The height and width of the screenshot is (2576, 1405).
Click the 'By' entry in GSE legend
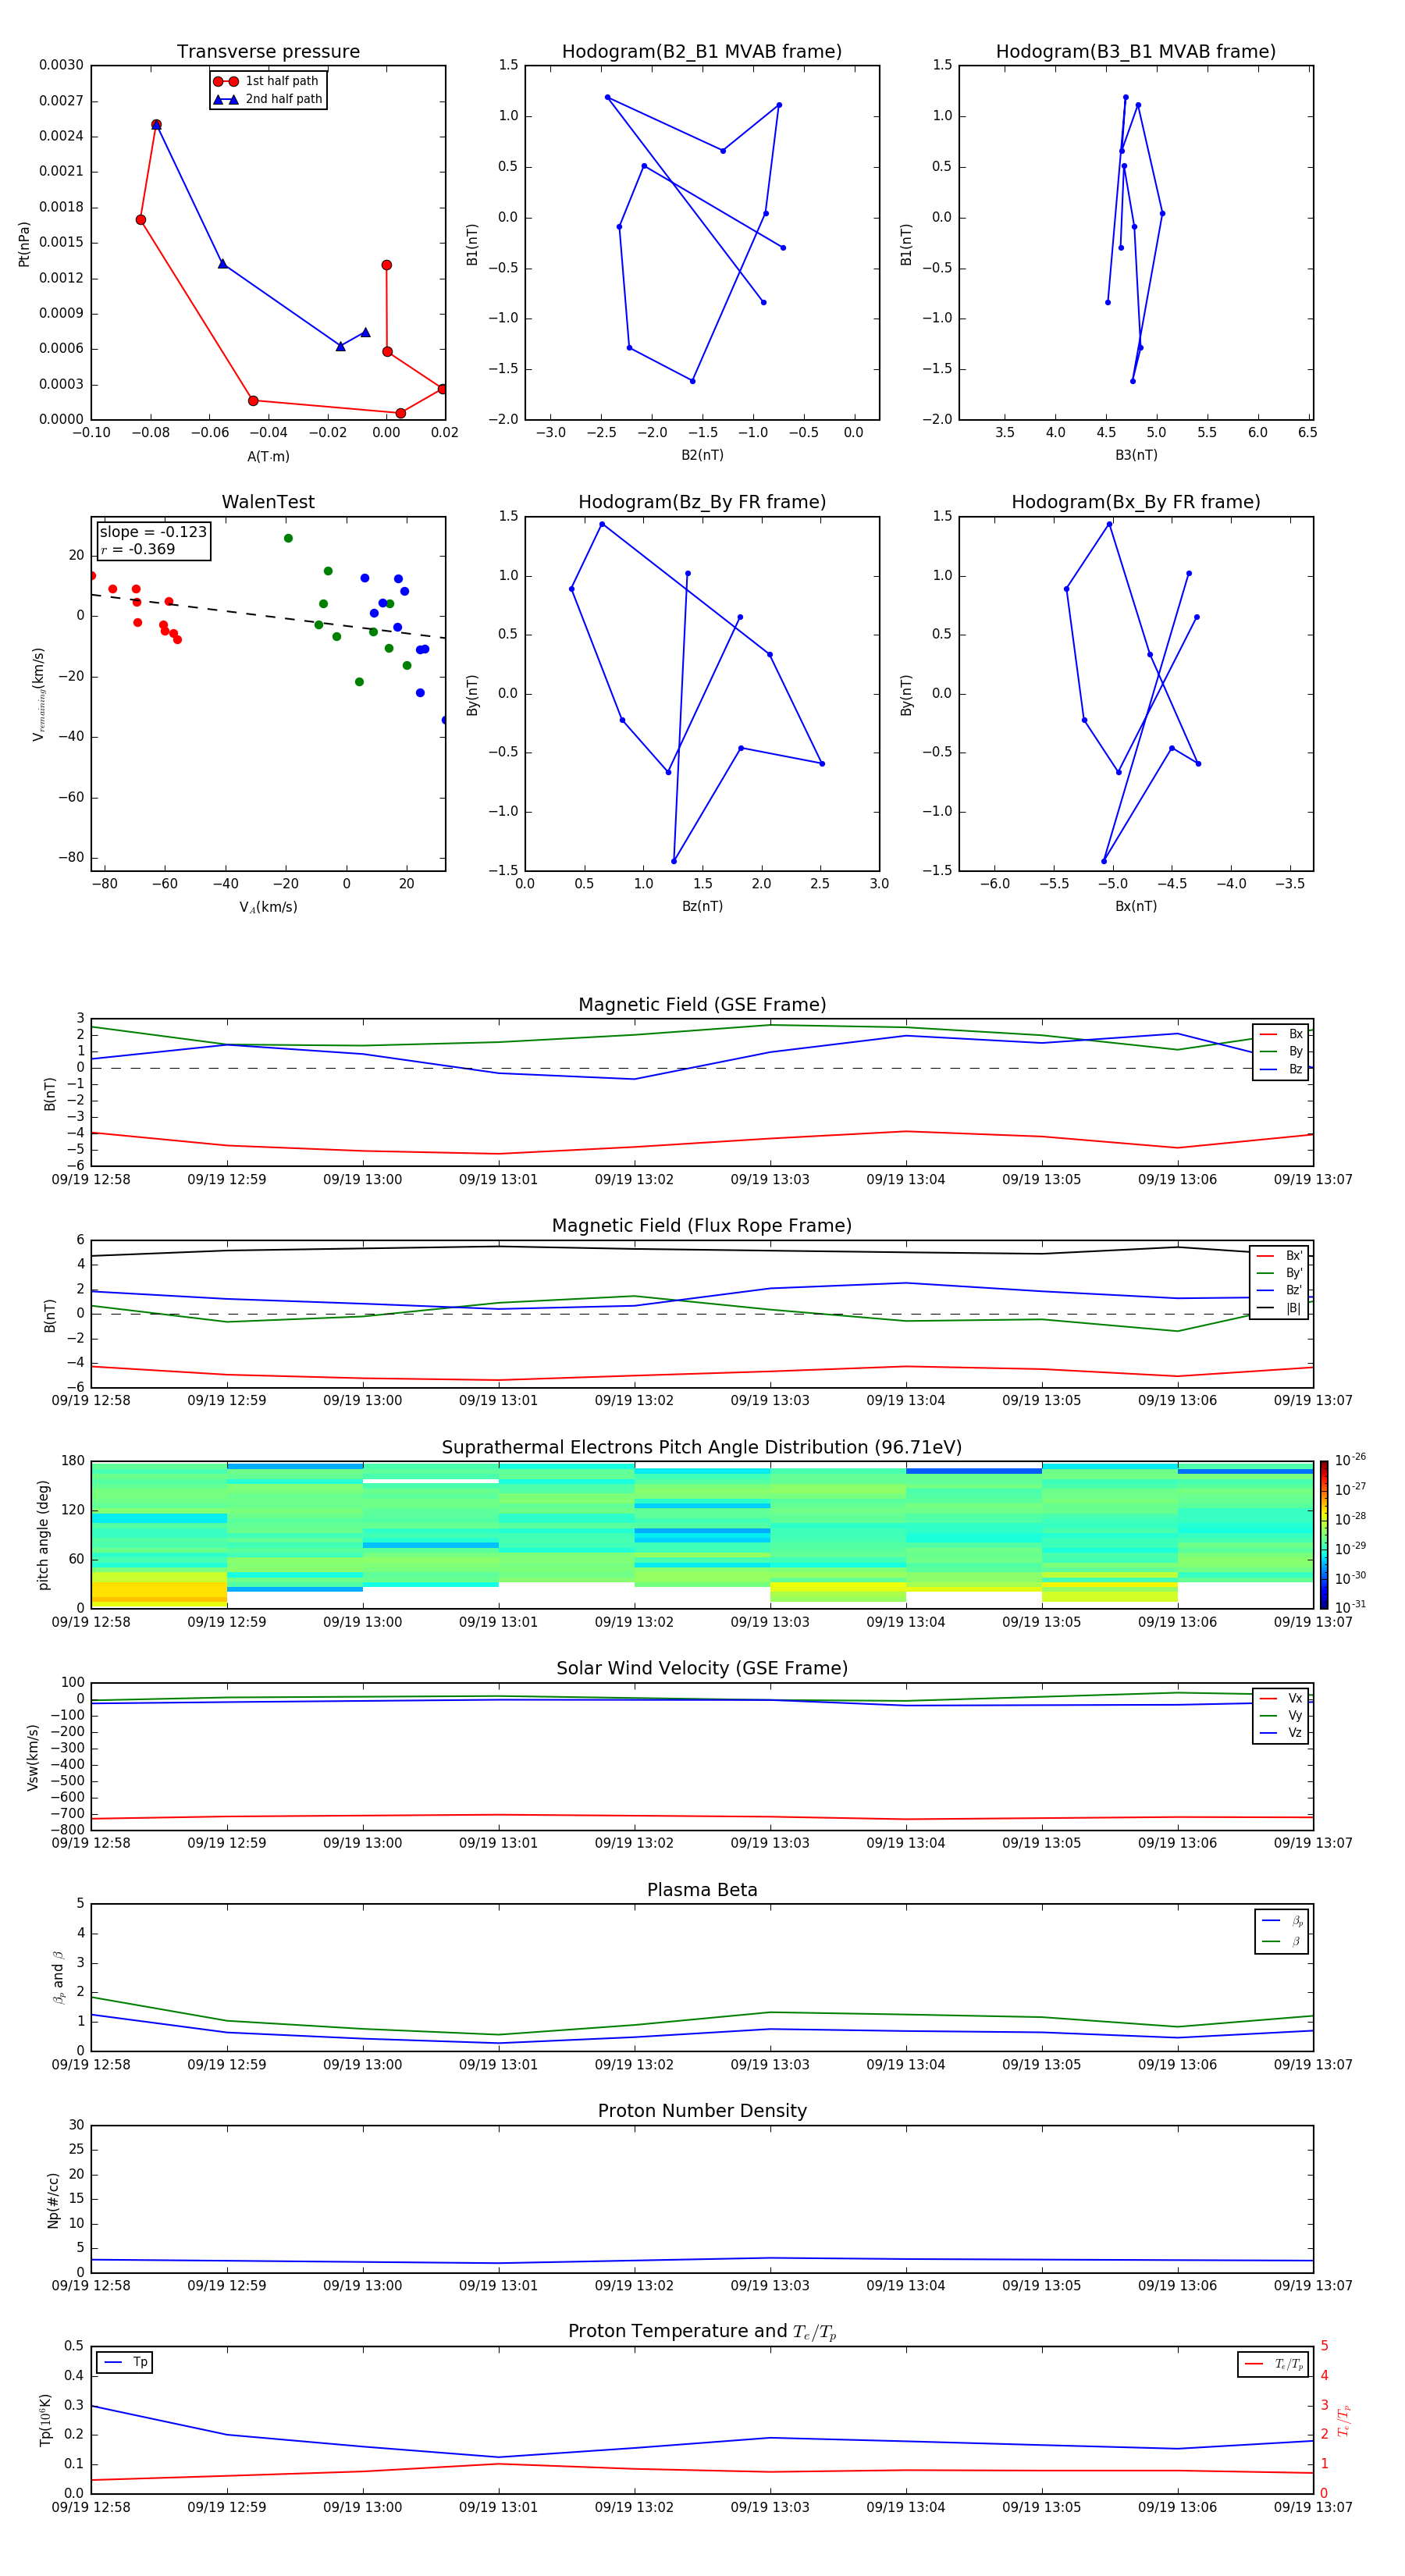point(1281,1052)
